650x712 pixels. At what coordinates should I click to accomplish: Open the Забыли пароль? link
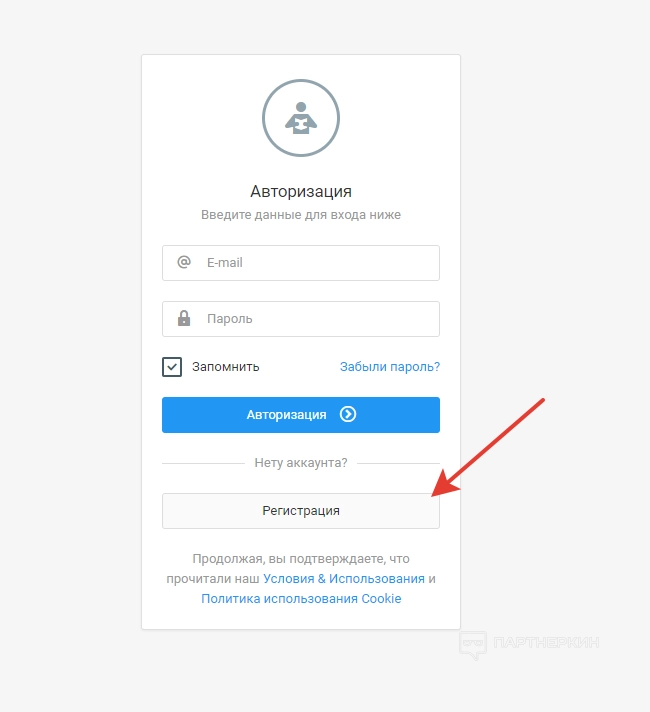390,367
